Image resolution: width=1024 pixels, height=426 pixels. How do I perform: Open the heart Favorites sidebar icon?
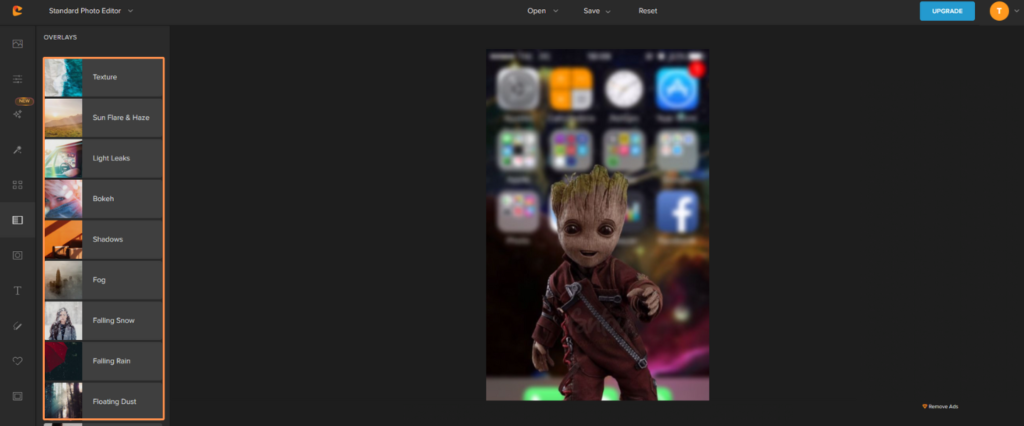pyautogui.click(x=18, y=361)
